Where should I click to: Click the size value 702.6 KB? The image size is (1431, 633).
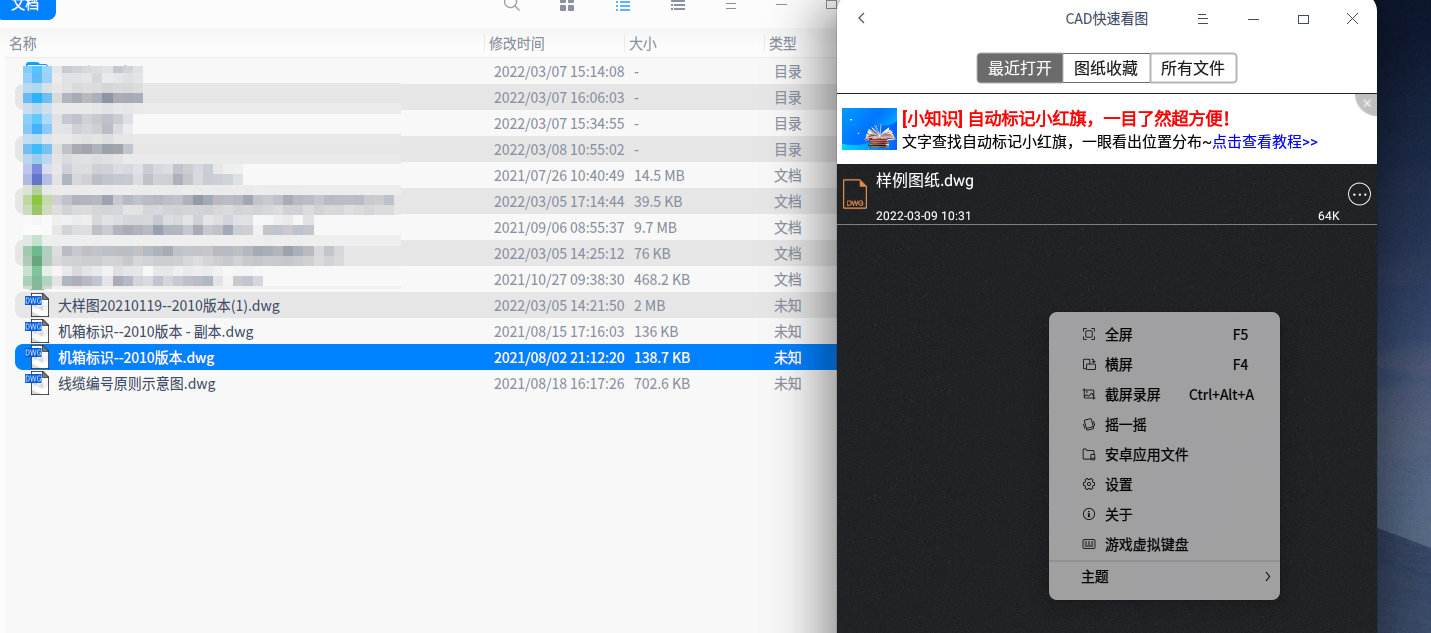pos(662,383)
